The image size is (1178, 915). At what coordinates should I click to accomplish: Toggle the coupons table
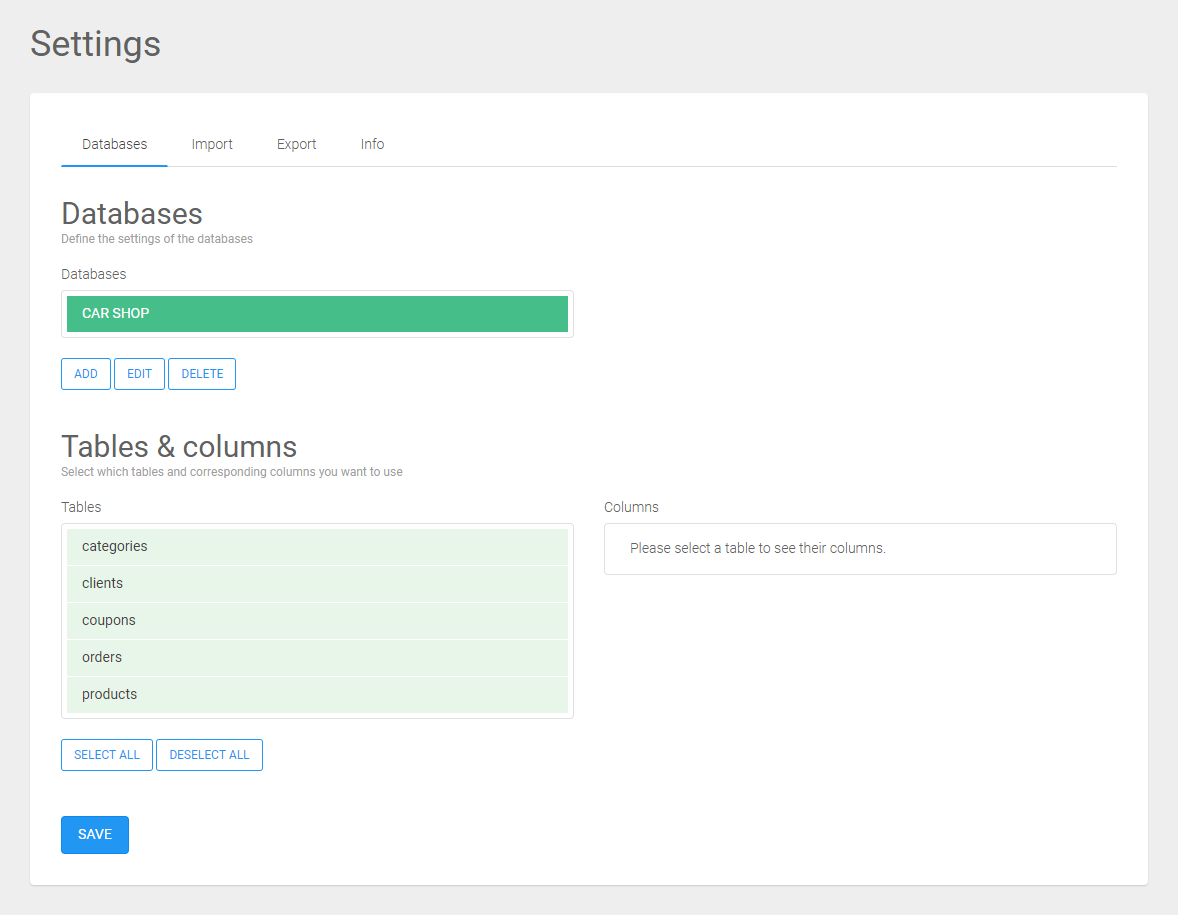click(317, 621)
